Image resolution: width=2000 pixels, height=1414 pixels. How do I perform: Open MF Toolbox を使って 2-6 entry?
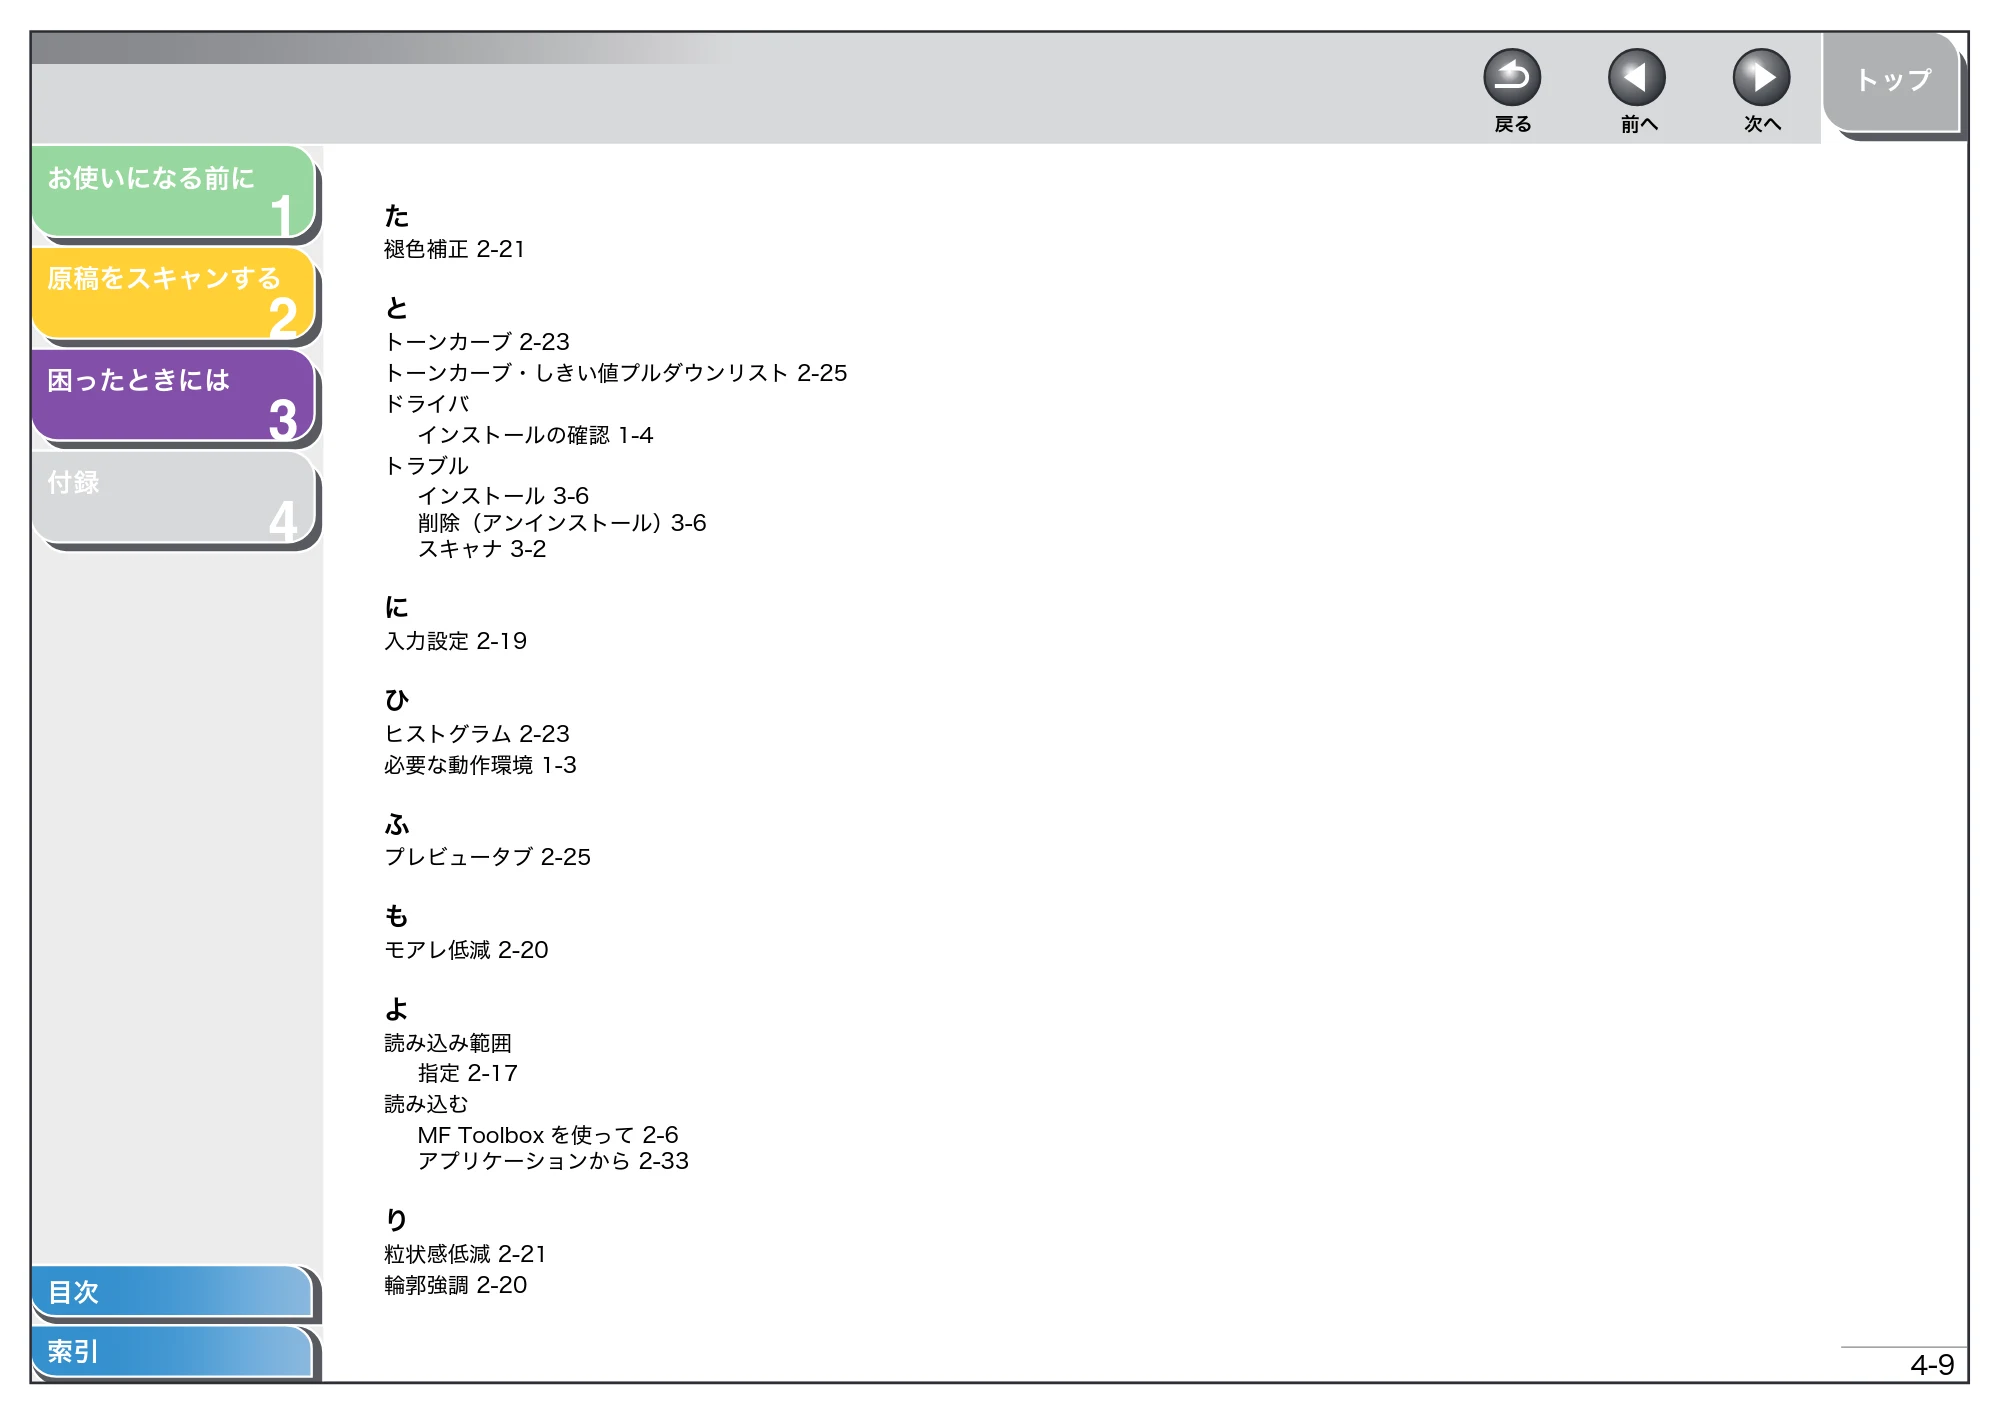548,1135
